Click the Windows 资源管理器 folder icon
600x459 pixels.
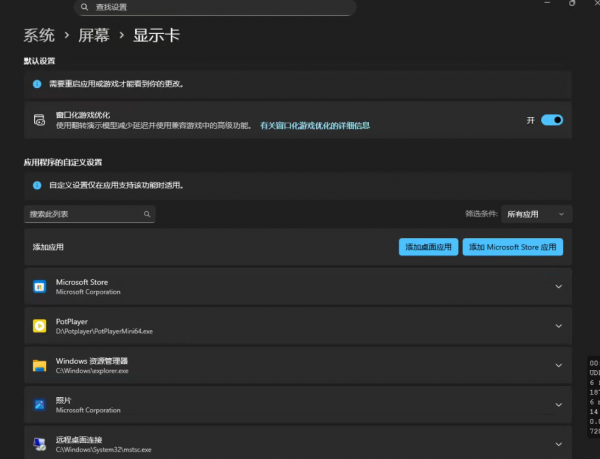pos(39,366)
